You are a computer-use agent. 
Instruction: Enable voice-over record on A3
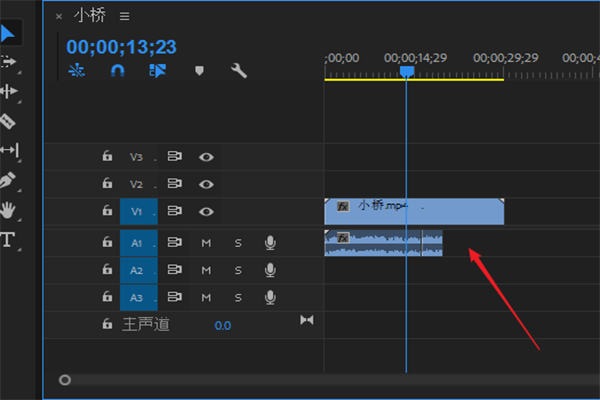coord(270,297)
